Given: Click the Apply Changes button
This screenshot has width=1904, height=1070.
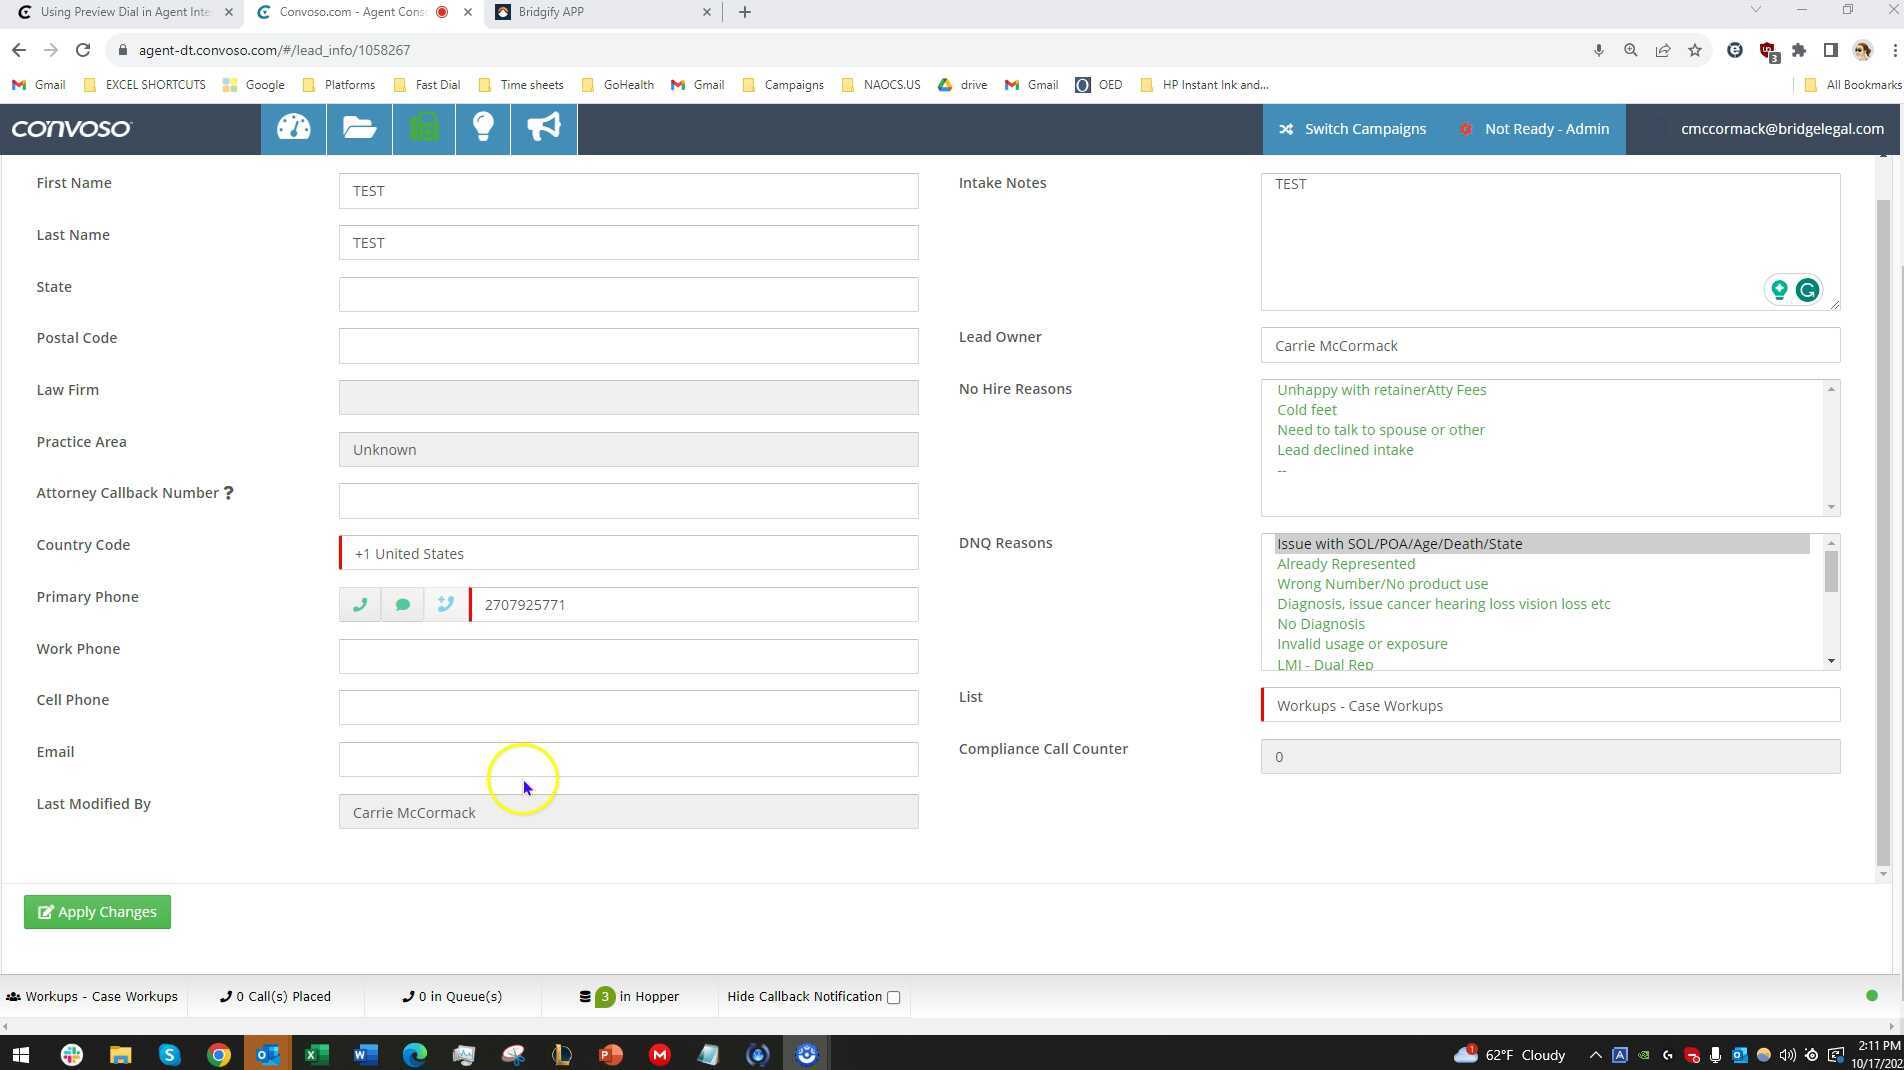Looking at the screenshot, I should [97, 911].
